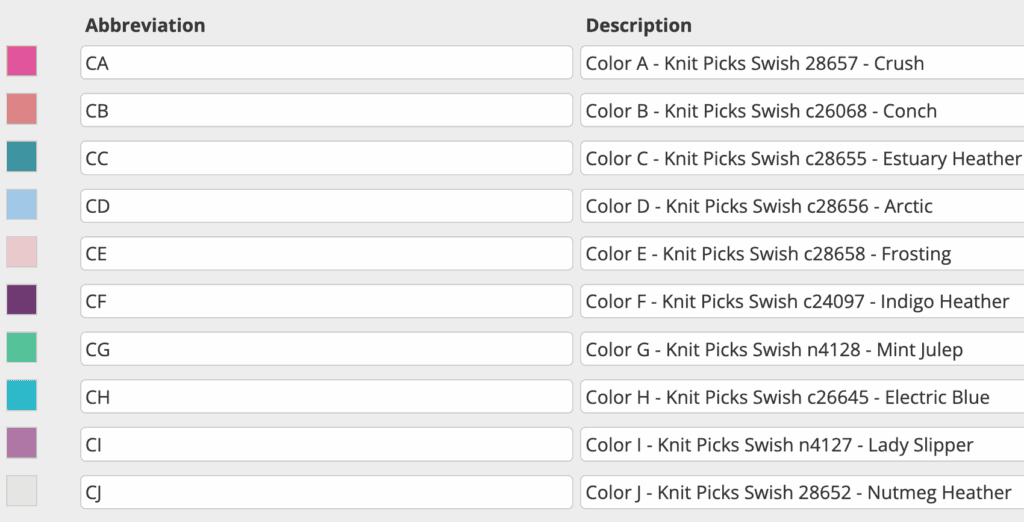Open the teal Estuary Heather swatch
Screen dimensions: 1024x522
22,157
